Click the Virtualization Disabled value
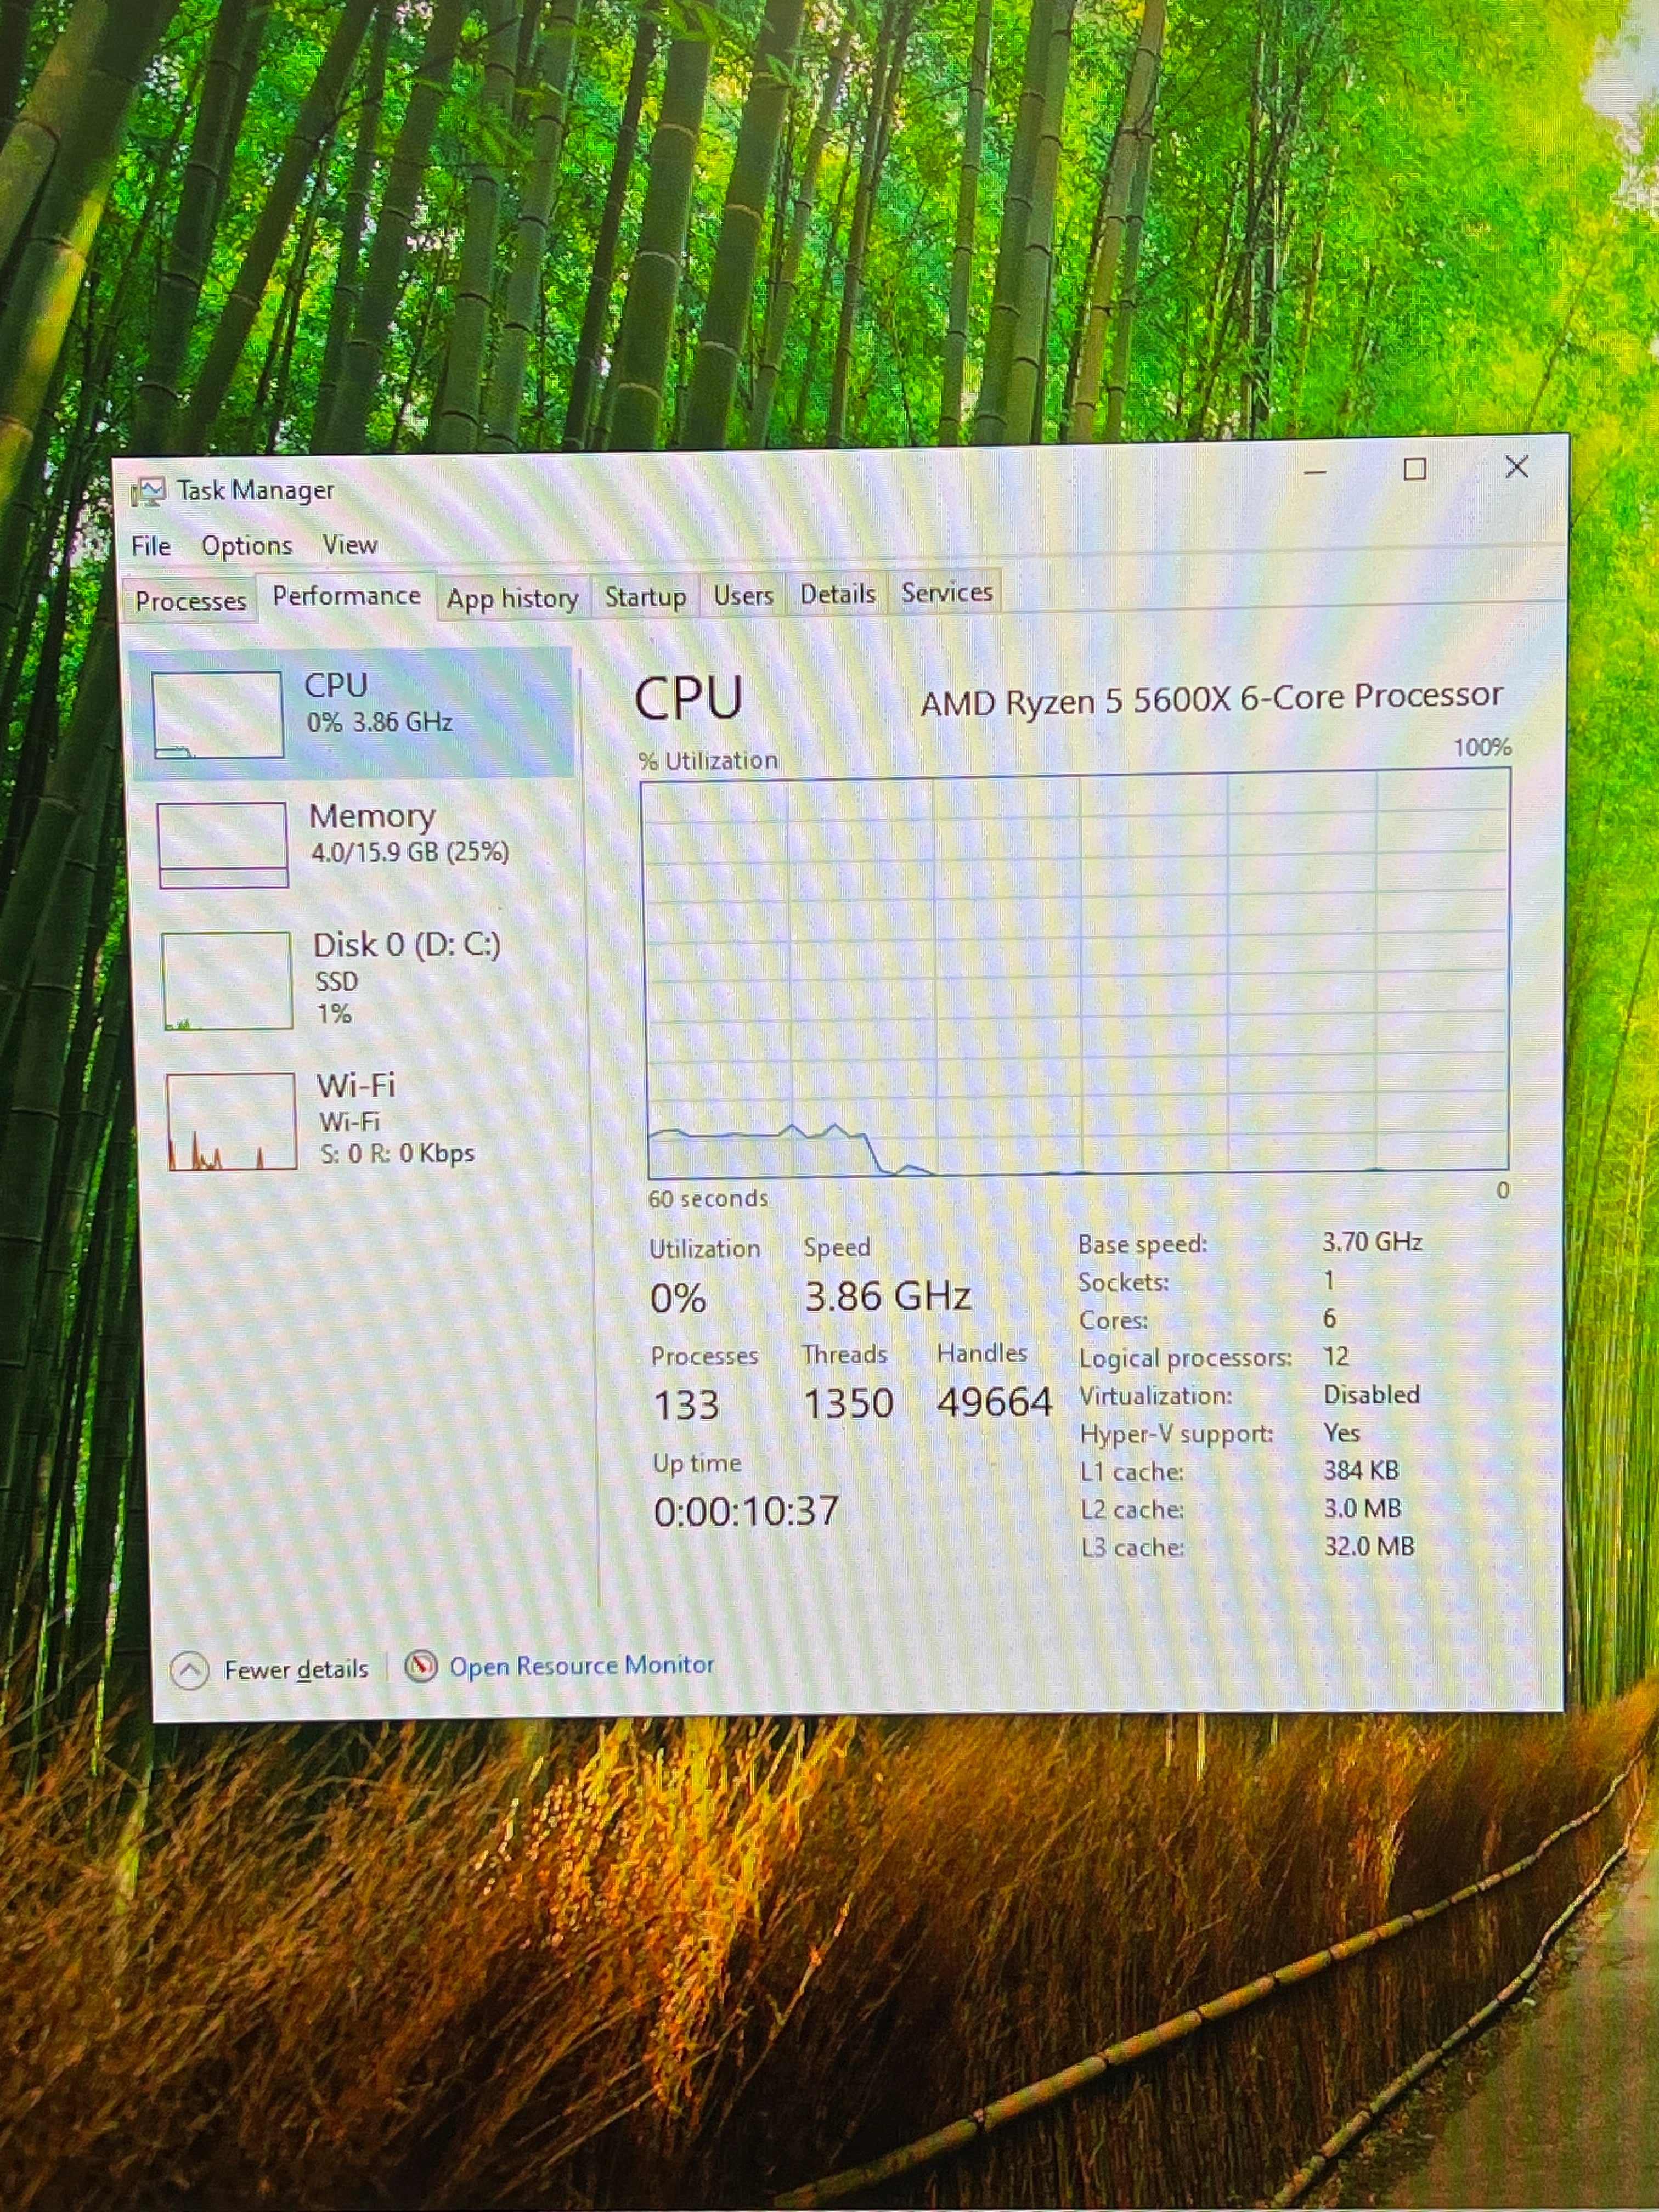 (x=1371, y=1394)
